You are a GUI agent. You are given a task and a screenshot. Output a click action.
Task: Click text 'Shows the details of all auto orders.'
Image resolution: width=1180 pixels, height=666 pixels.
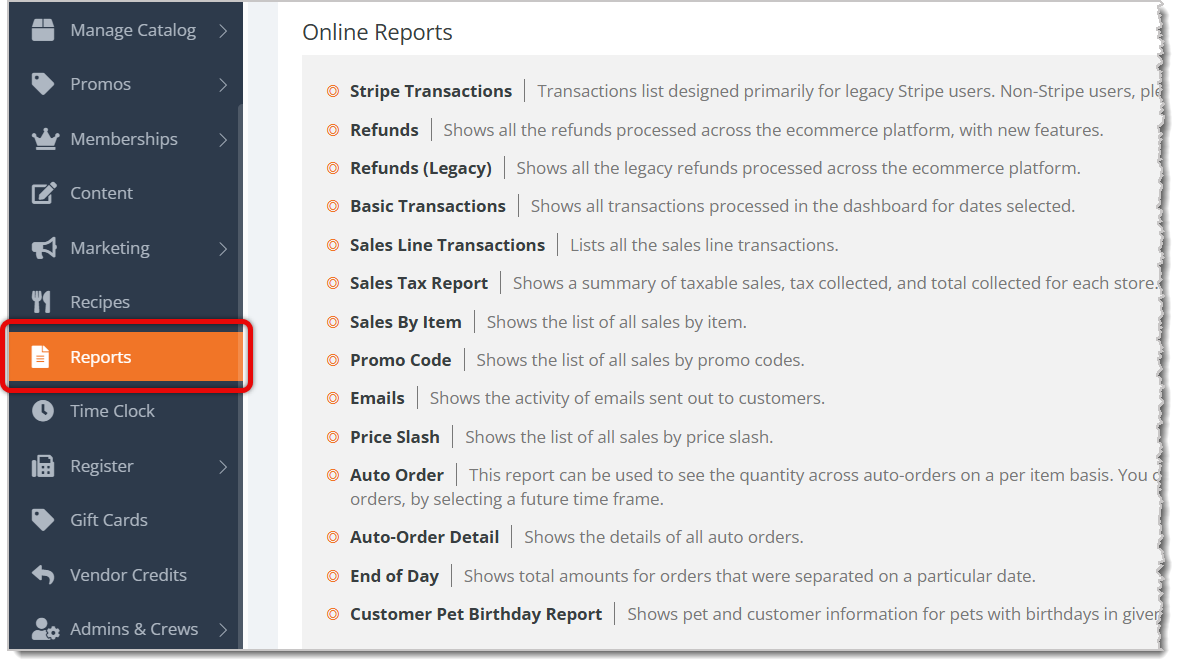(664, 537)
